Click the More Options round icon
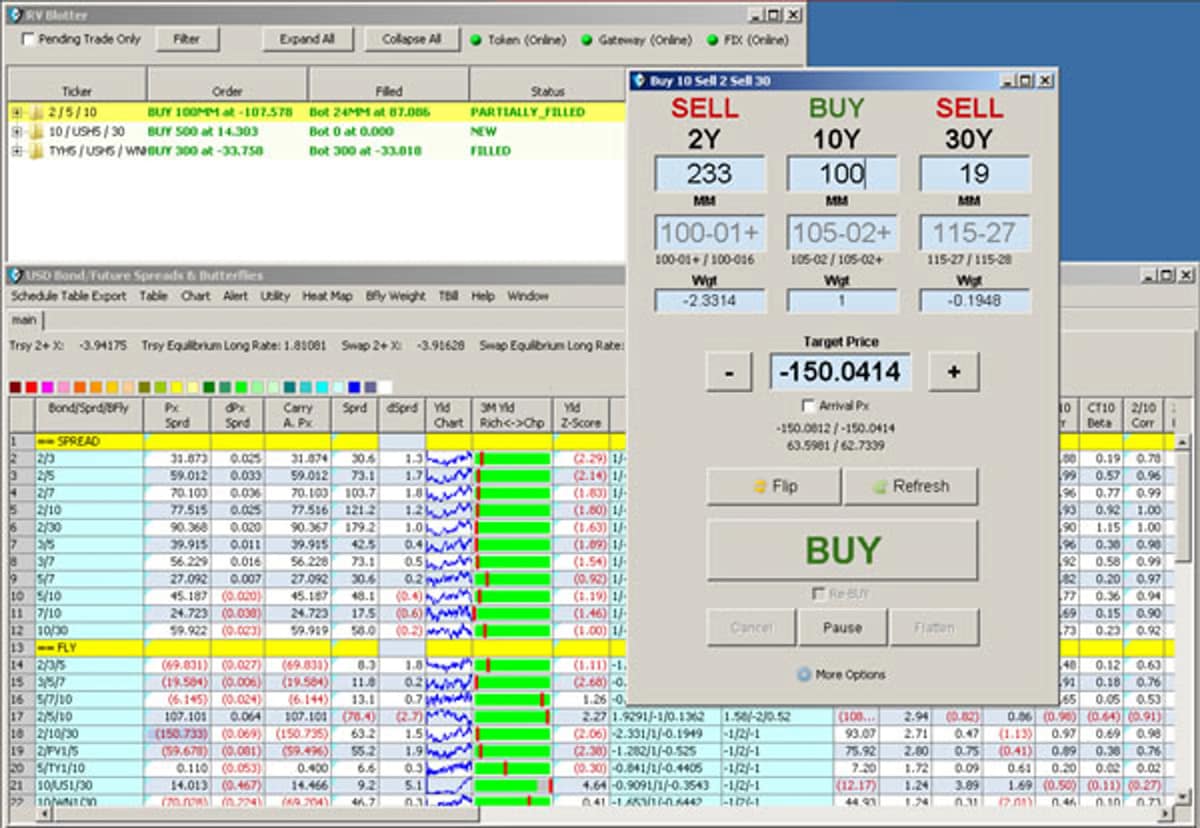Screen dimensions: 1200x828 pos(803,675)
